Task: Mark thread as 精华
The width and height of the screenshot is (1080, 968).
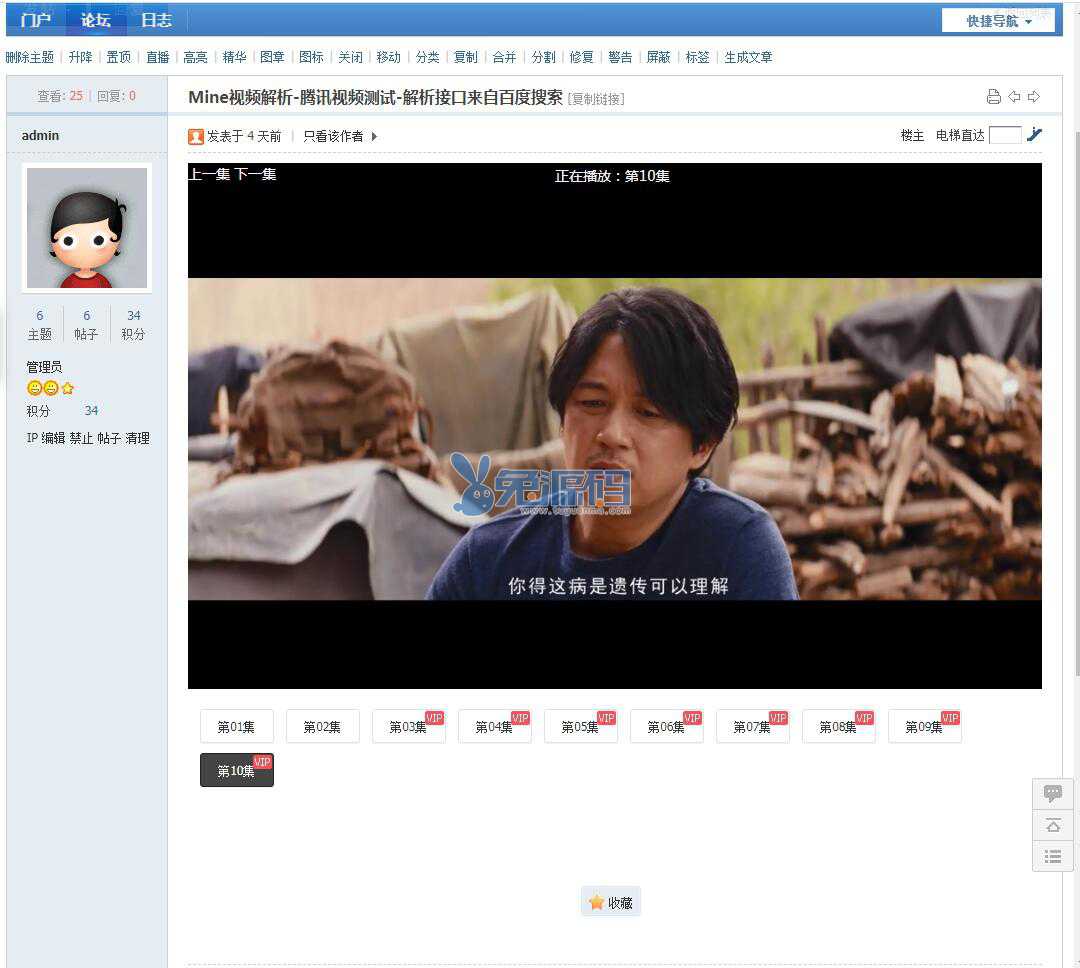Action: tap(234, 57)
